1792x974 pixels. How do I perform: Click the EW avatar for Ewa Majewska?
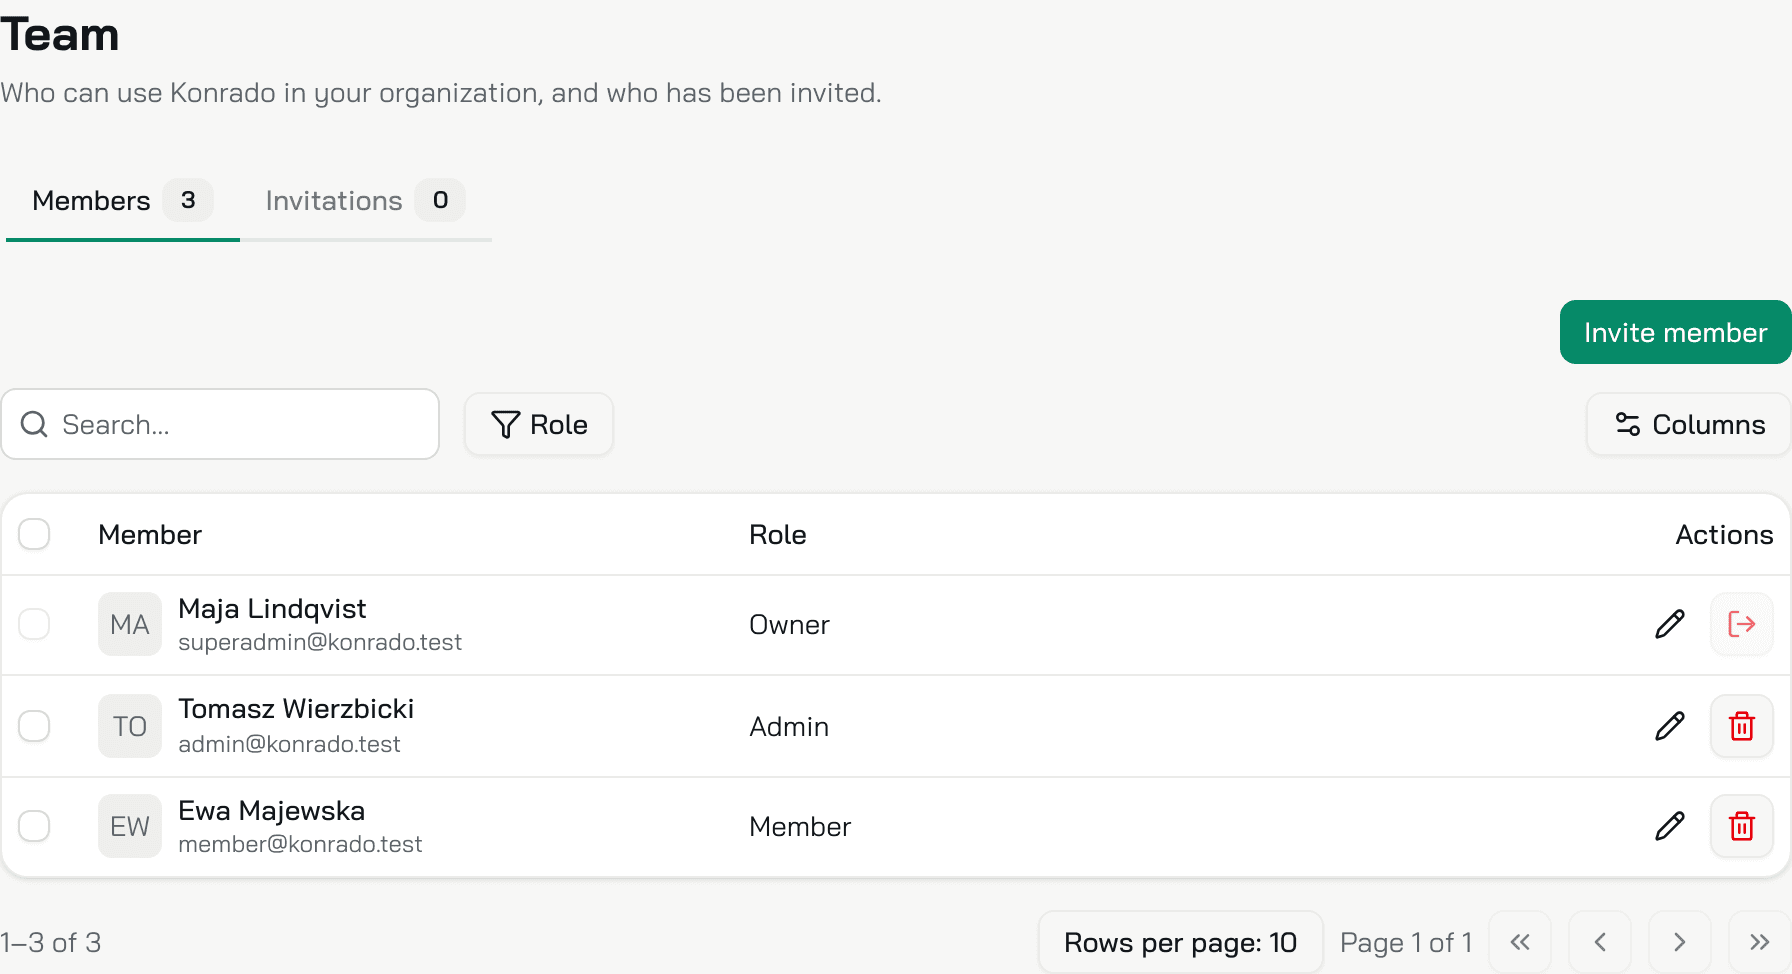point(130,826)
